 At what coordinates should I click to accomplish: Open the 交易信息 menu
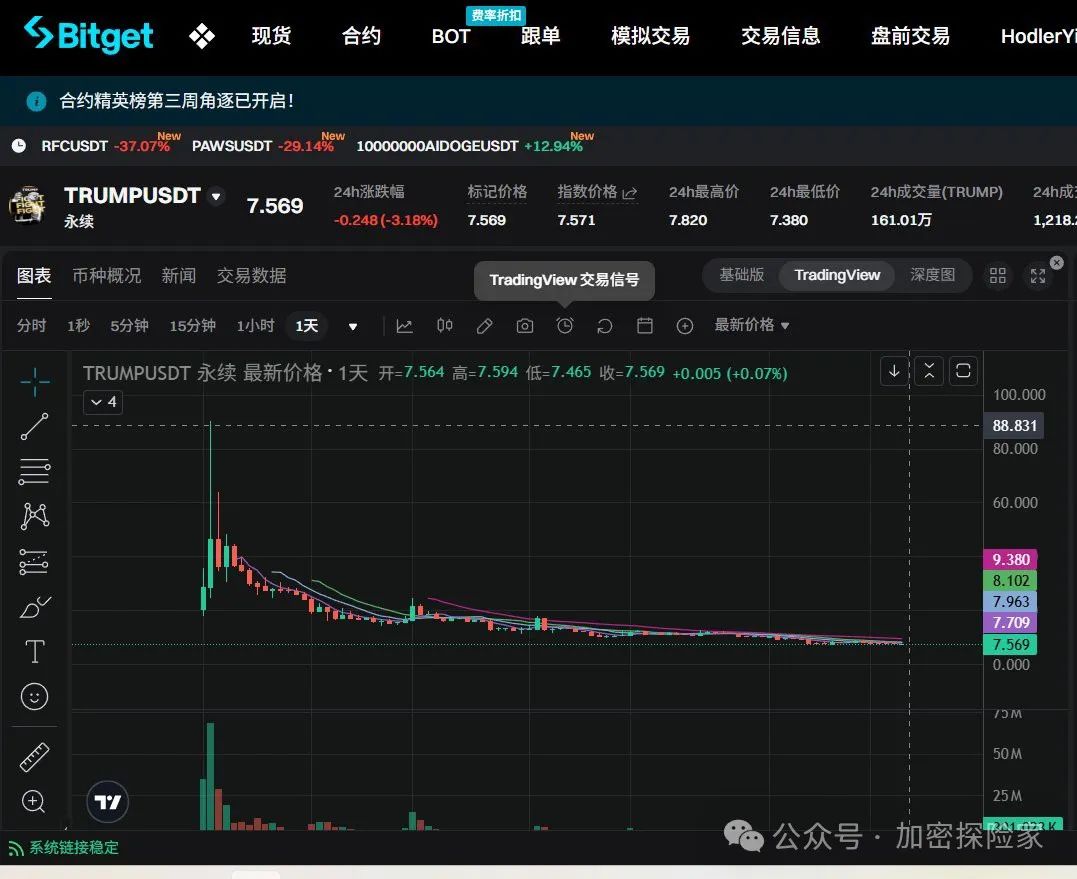click(780, 36)
